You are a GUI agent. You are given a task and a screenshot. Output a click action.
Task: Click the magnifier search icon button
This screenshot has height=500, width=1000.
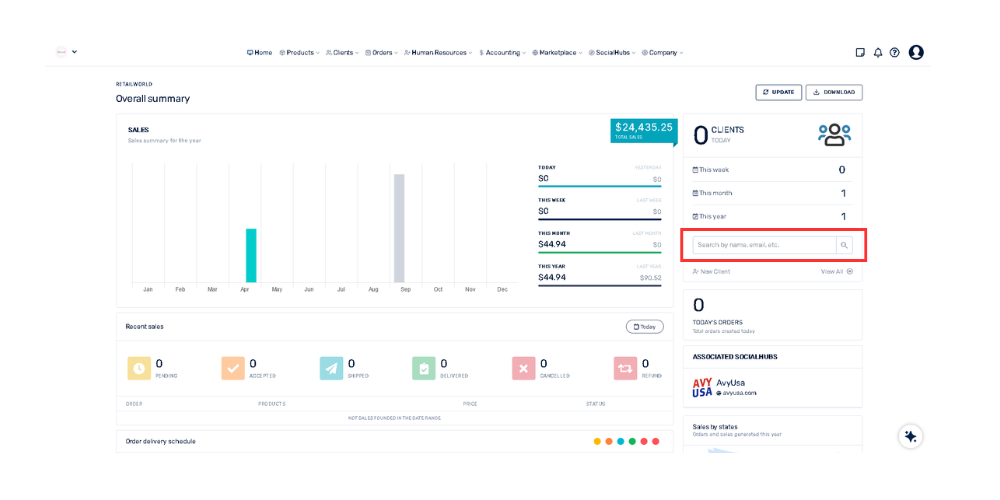(x=844, y=245)
